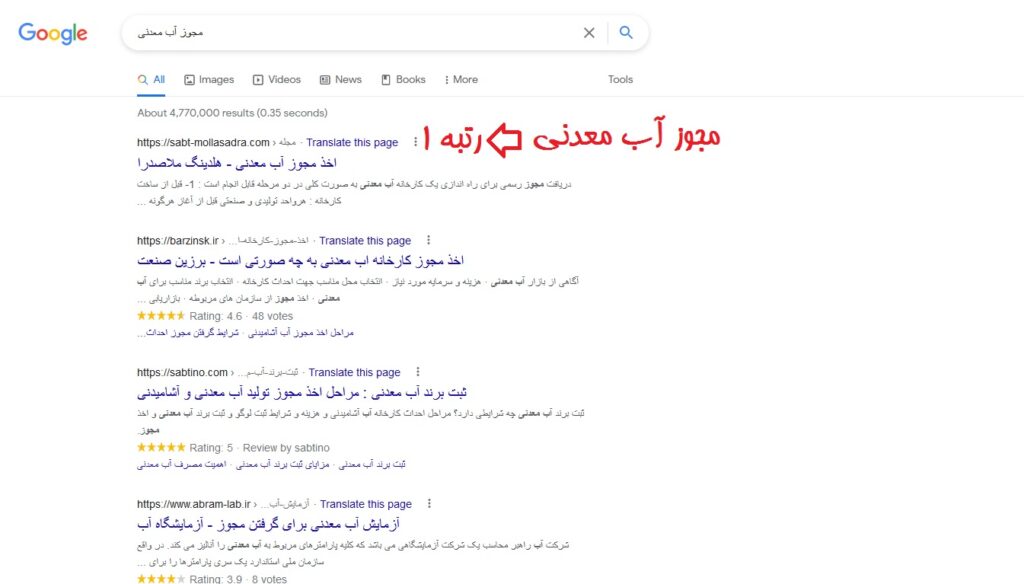Open three-dot menu for sabtino.com result
This screenshot has width=1024, height=584.
[418, 372]
